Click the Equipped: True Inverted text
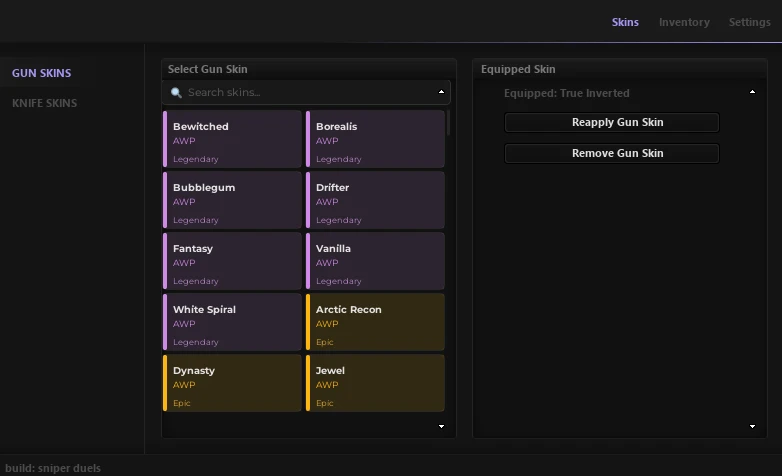The height and width of the screenshot is (476, 782). 567,93
